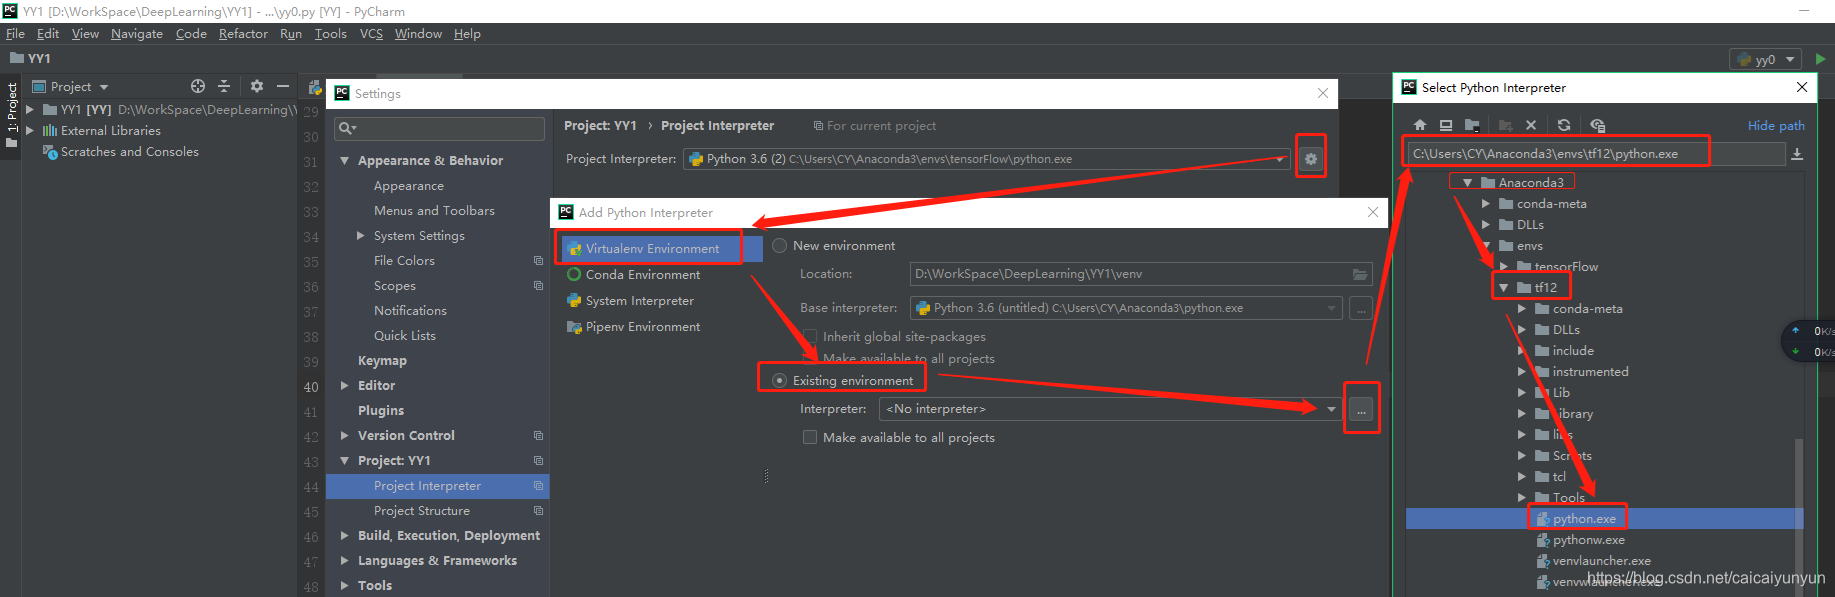Hide the Project panel with the minus icon
Viewport: 1835px width, 597px height.
283,86
